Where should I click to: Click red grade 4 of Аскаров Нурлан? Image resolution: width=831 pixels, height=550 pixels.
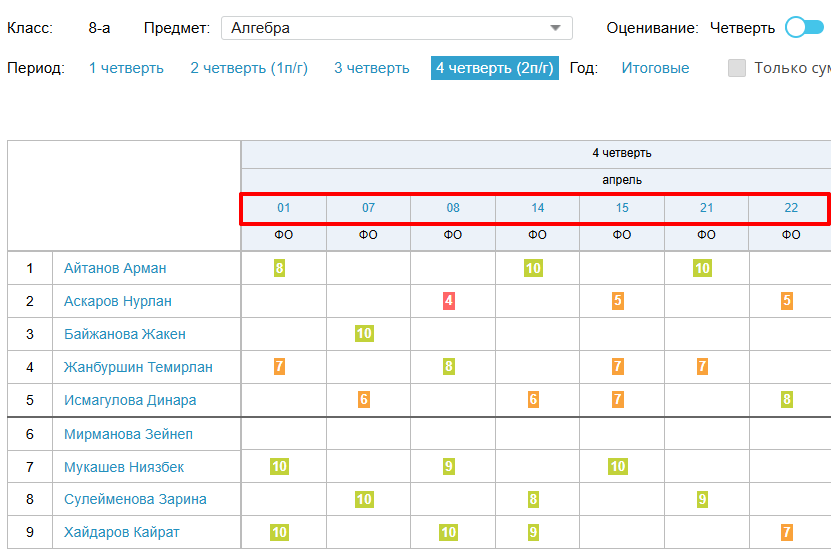[449, 301]
